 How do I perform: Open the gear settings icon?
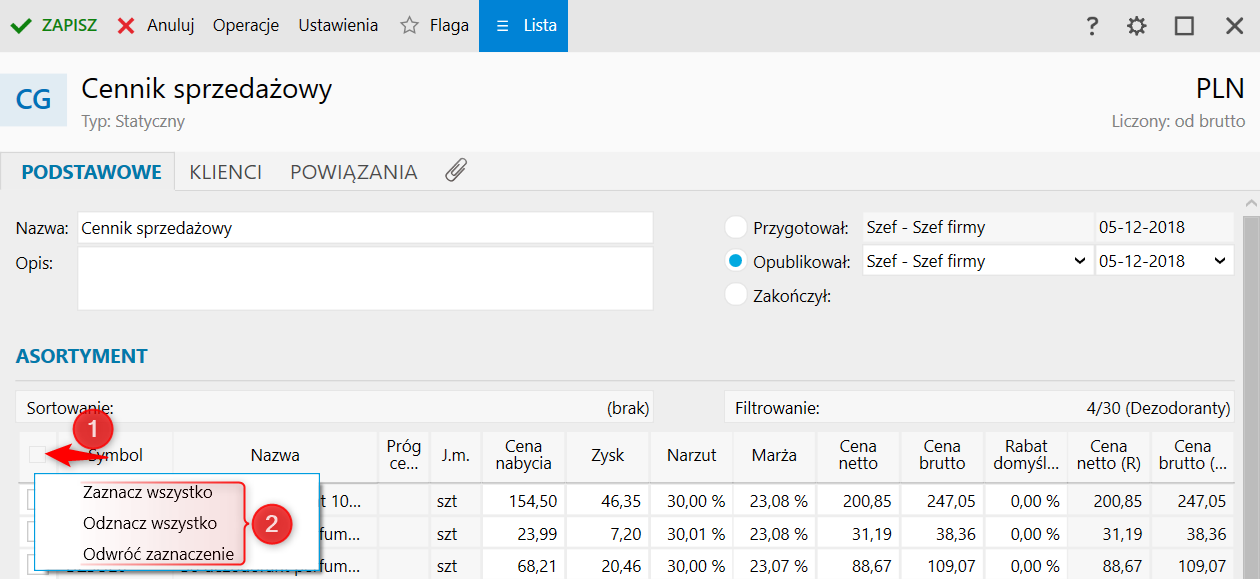pos(1137,26)
